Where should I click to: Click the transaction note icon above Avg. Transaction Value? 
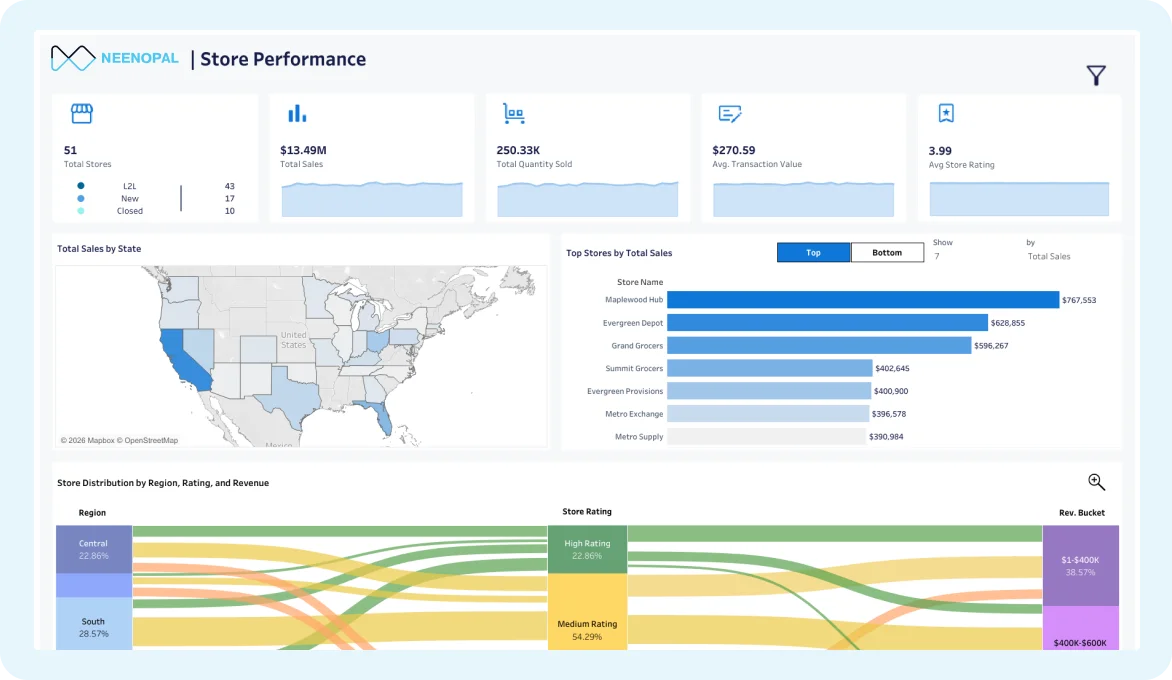tap(730, 114)
